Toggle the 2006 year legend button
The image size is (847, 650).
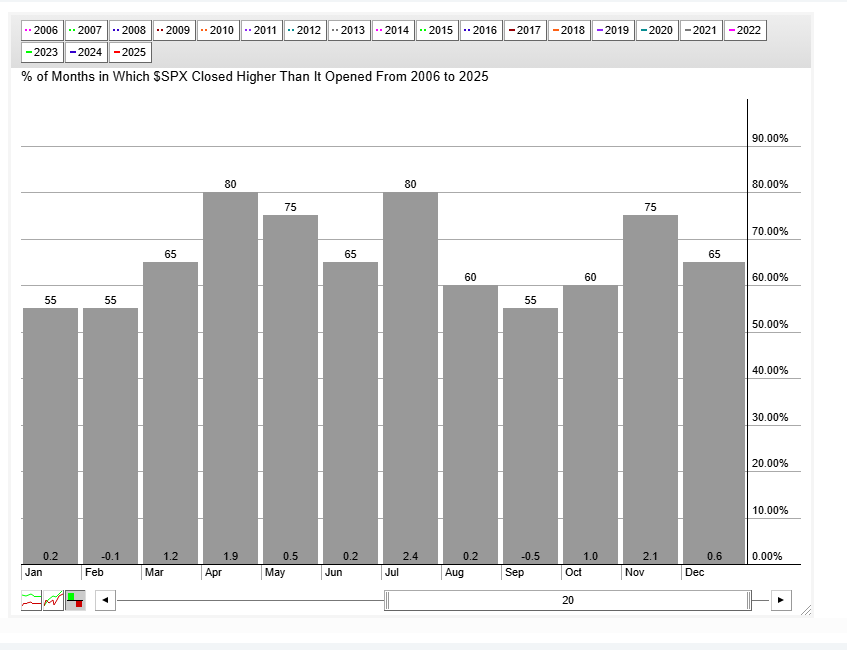point(42,30)
